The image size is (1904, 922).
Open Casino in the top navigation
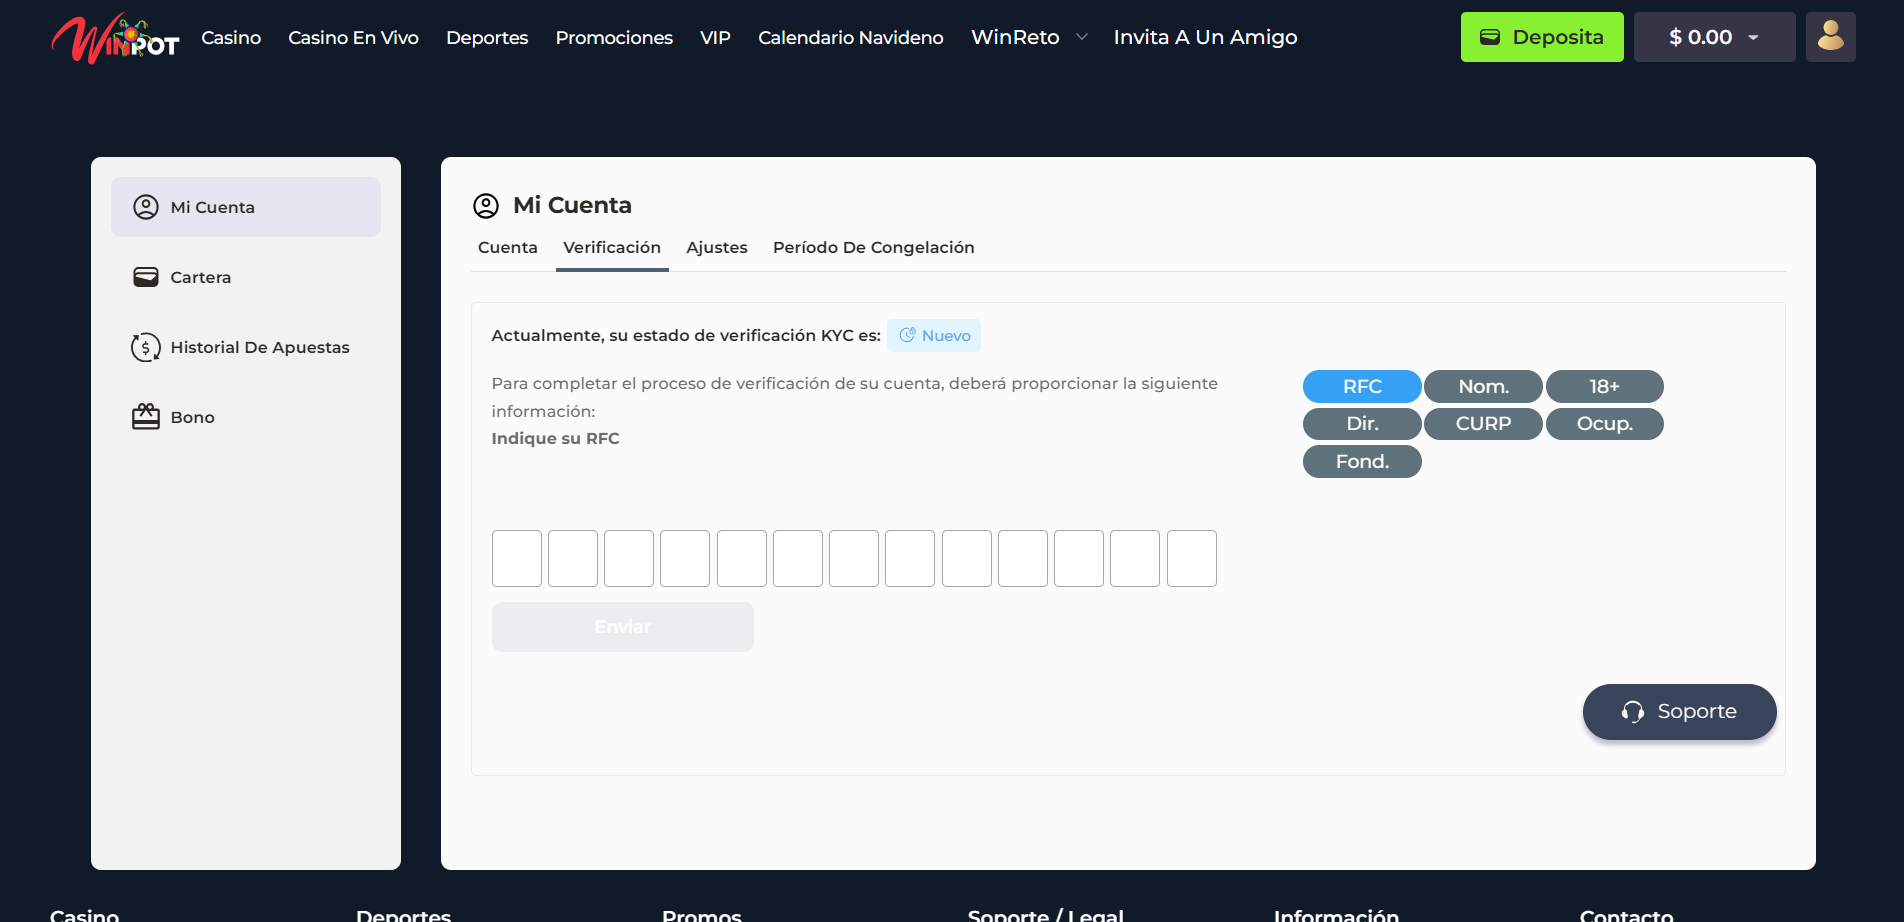tap(231, 38)
